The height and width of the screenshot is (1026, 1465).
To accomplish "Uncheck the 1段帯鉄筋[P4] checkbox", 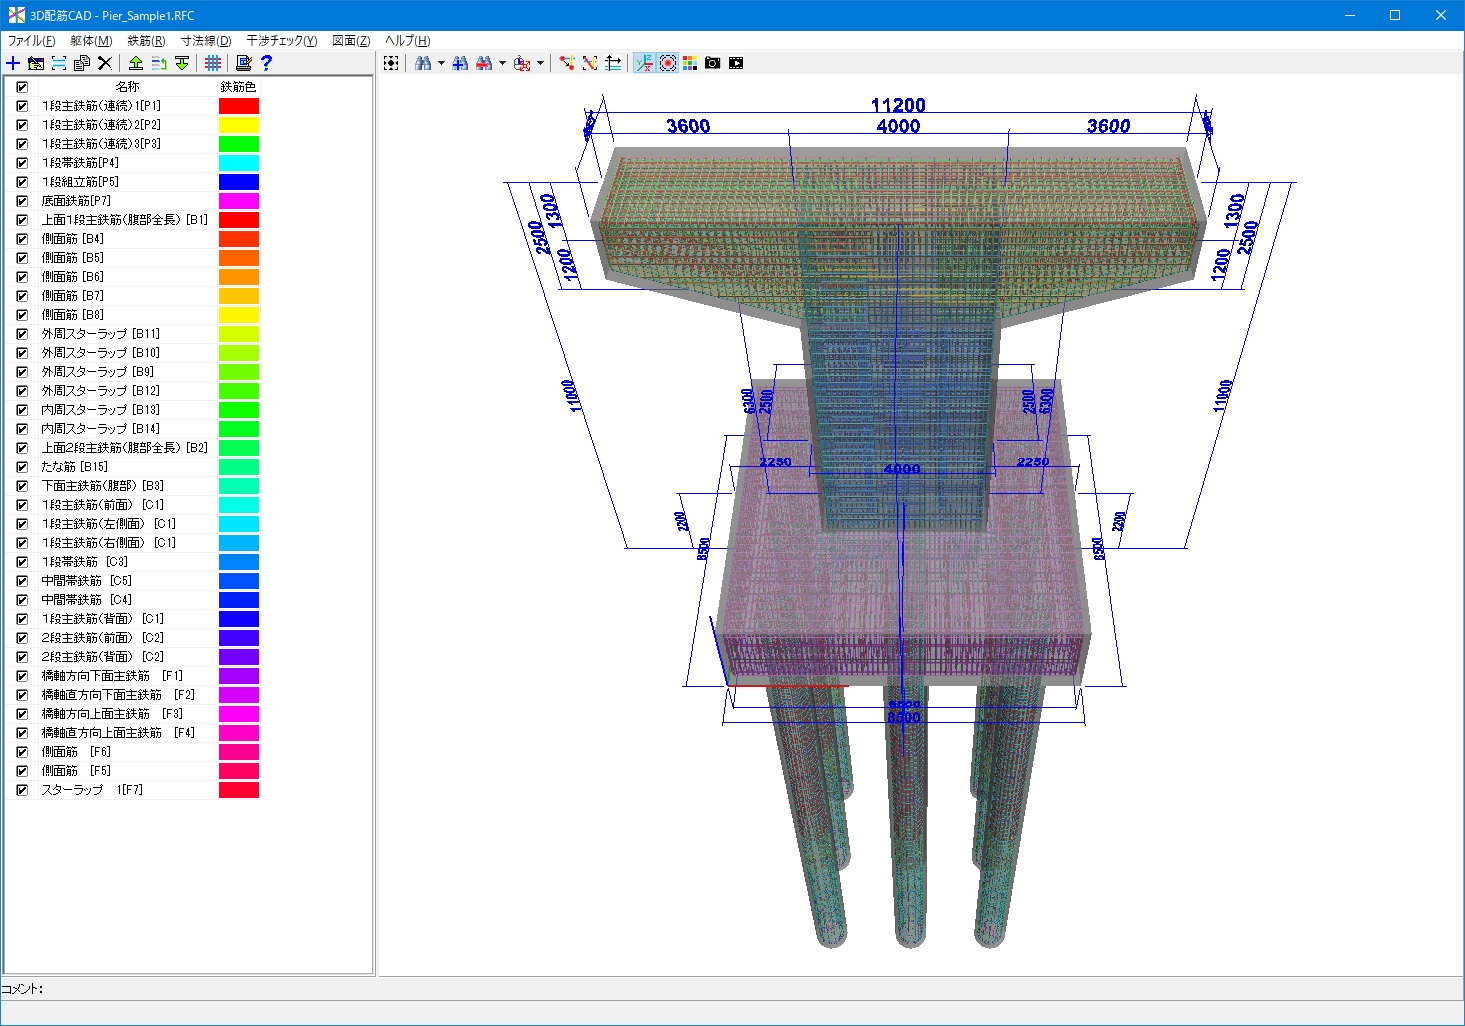I will (x=22, y=163).
